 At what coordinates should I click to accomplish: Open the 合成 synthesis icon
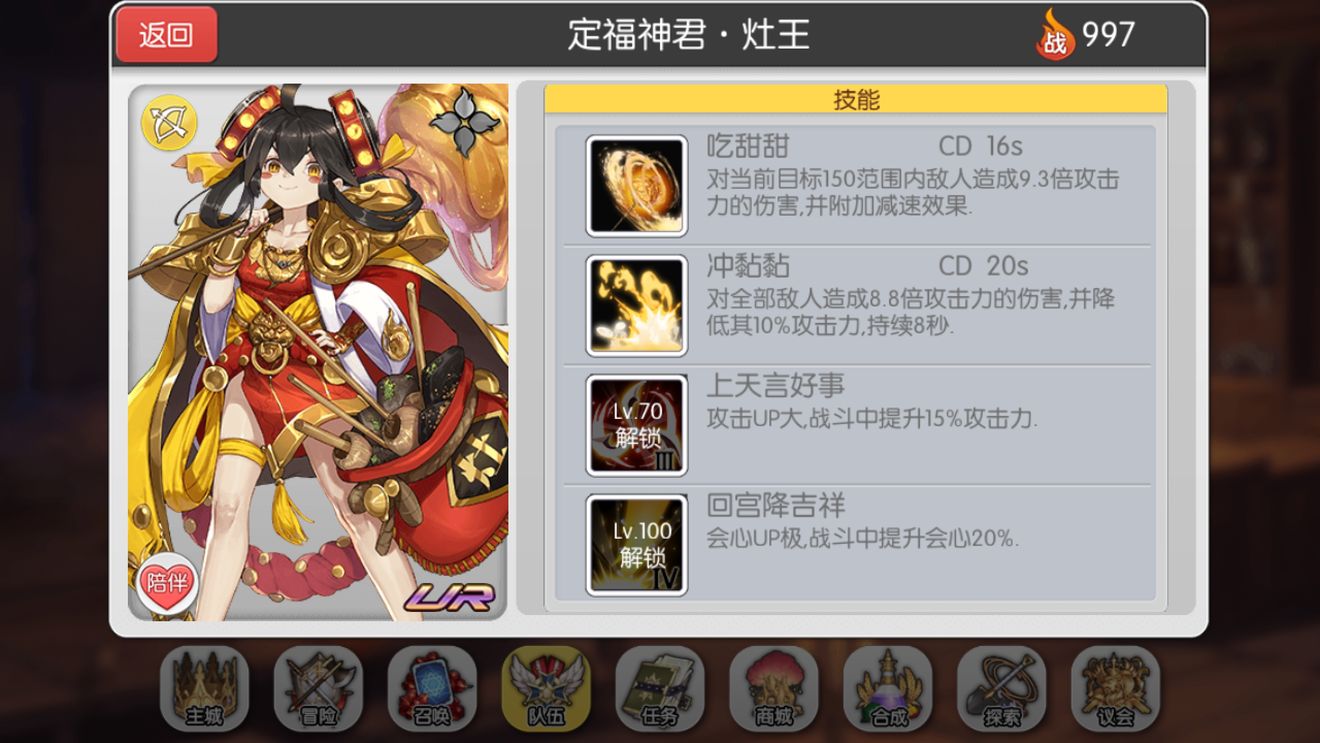[888, 688]
